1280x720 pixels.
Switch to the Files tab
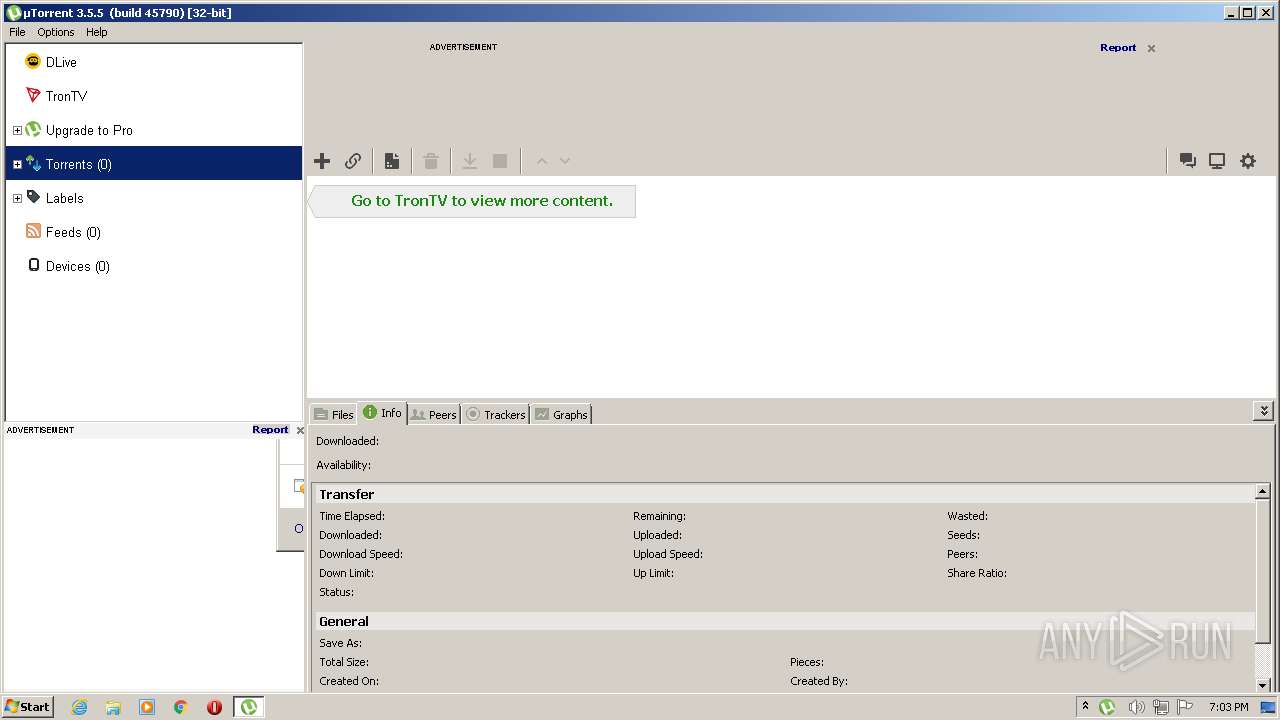(x=334, y=414)
